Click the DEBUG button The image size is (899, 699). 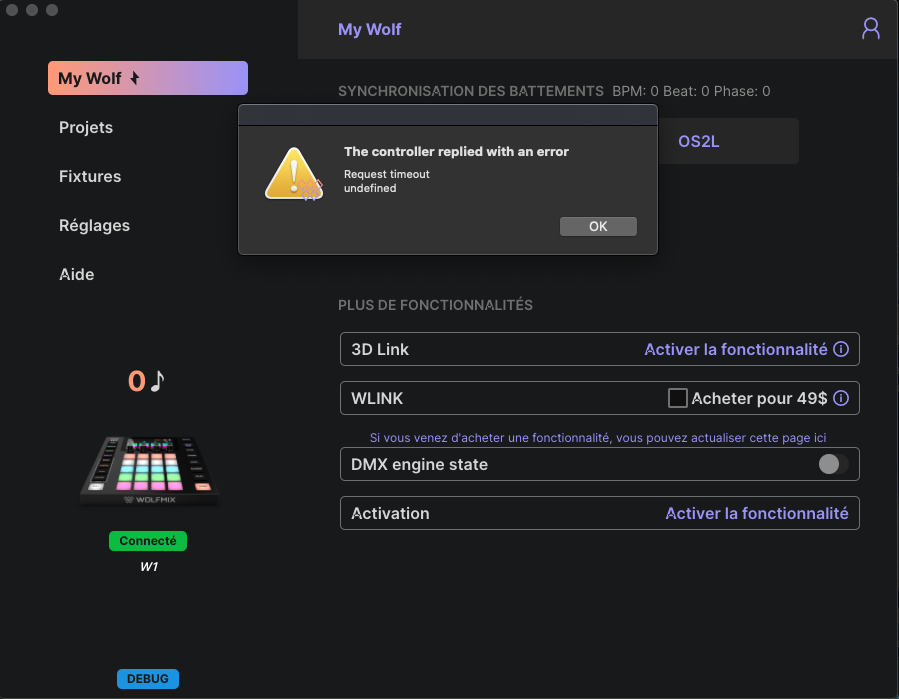148,679
